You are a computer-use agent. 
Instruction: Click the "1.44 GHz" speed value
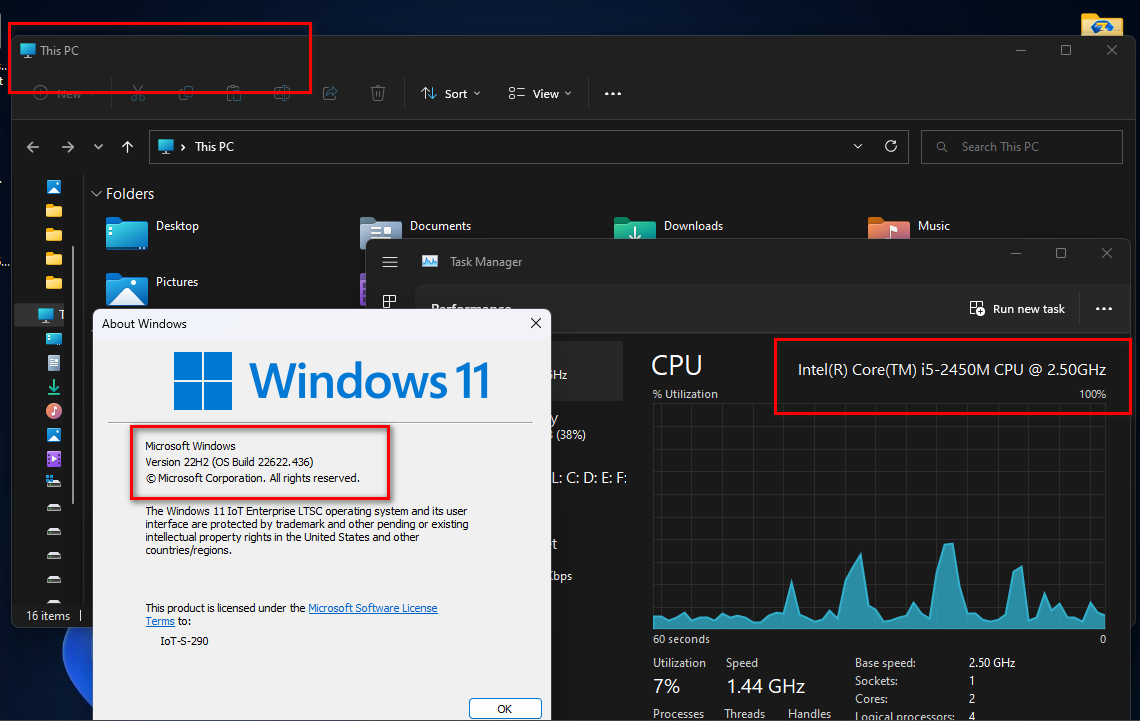pos(766,686)
